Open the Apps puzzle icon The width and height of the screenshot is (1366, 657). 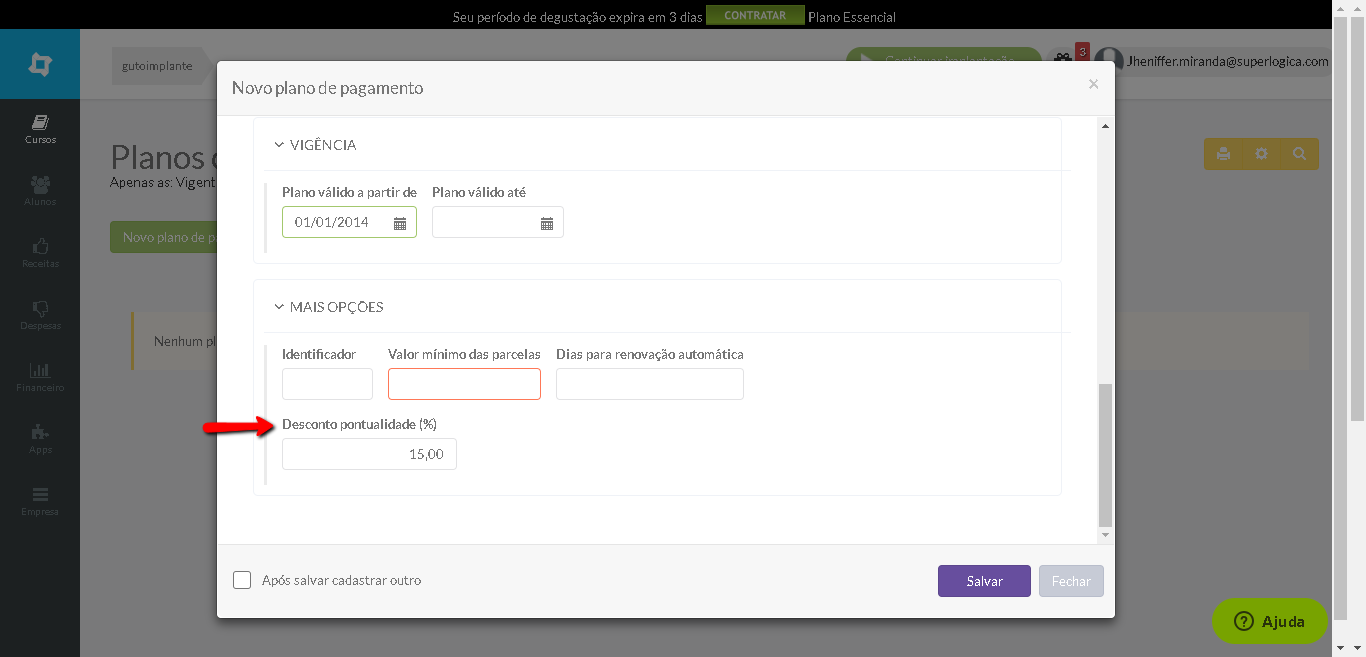click(40, 432)
